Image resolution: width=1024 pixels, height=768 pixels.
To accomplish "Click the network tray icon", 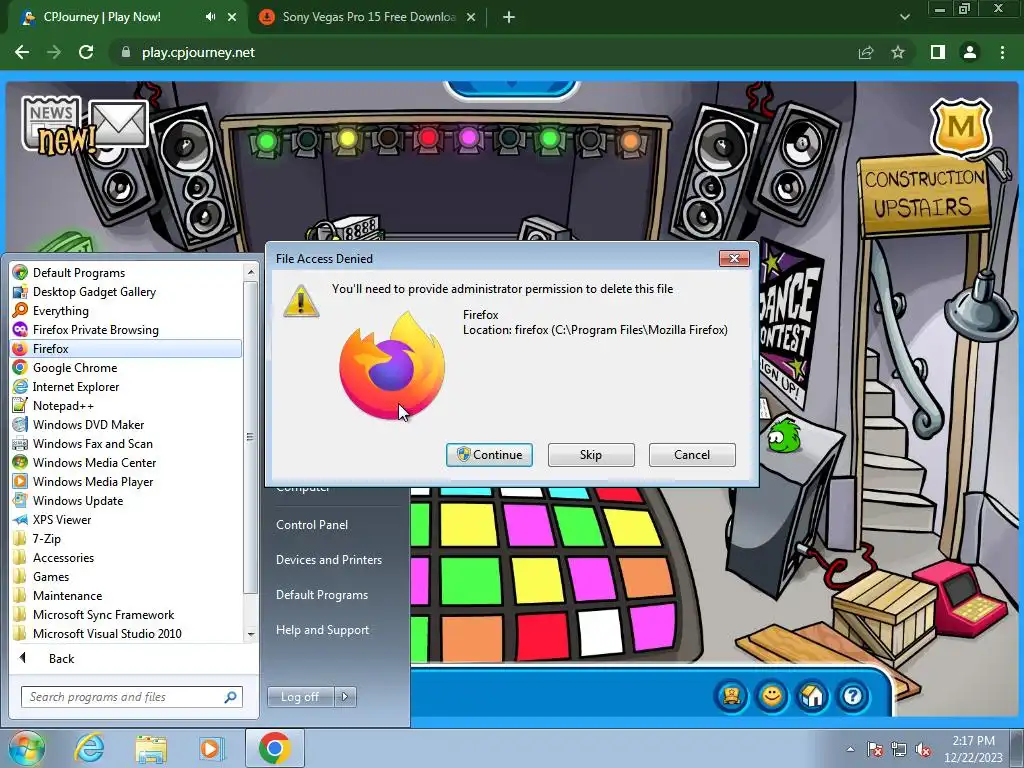I will click(899, 749).
